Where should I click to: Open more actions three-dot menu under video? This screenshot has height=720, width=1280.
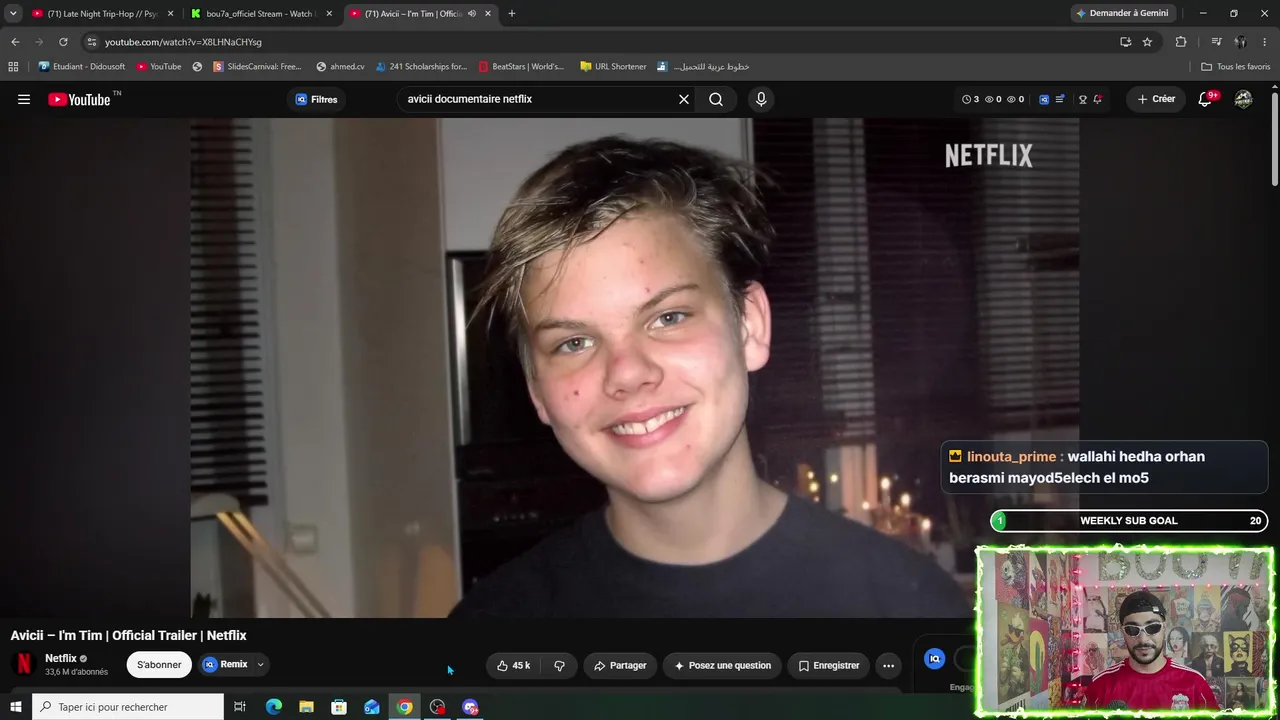[x=888, y=665]
